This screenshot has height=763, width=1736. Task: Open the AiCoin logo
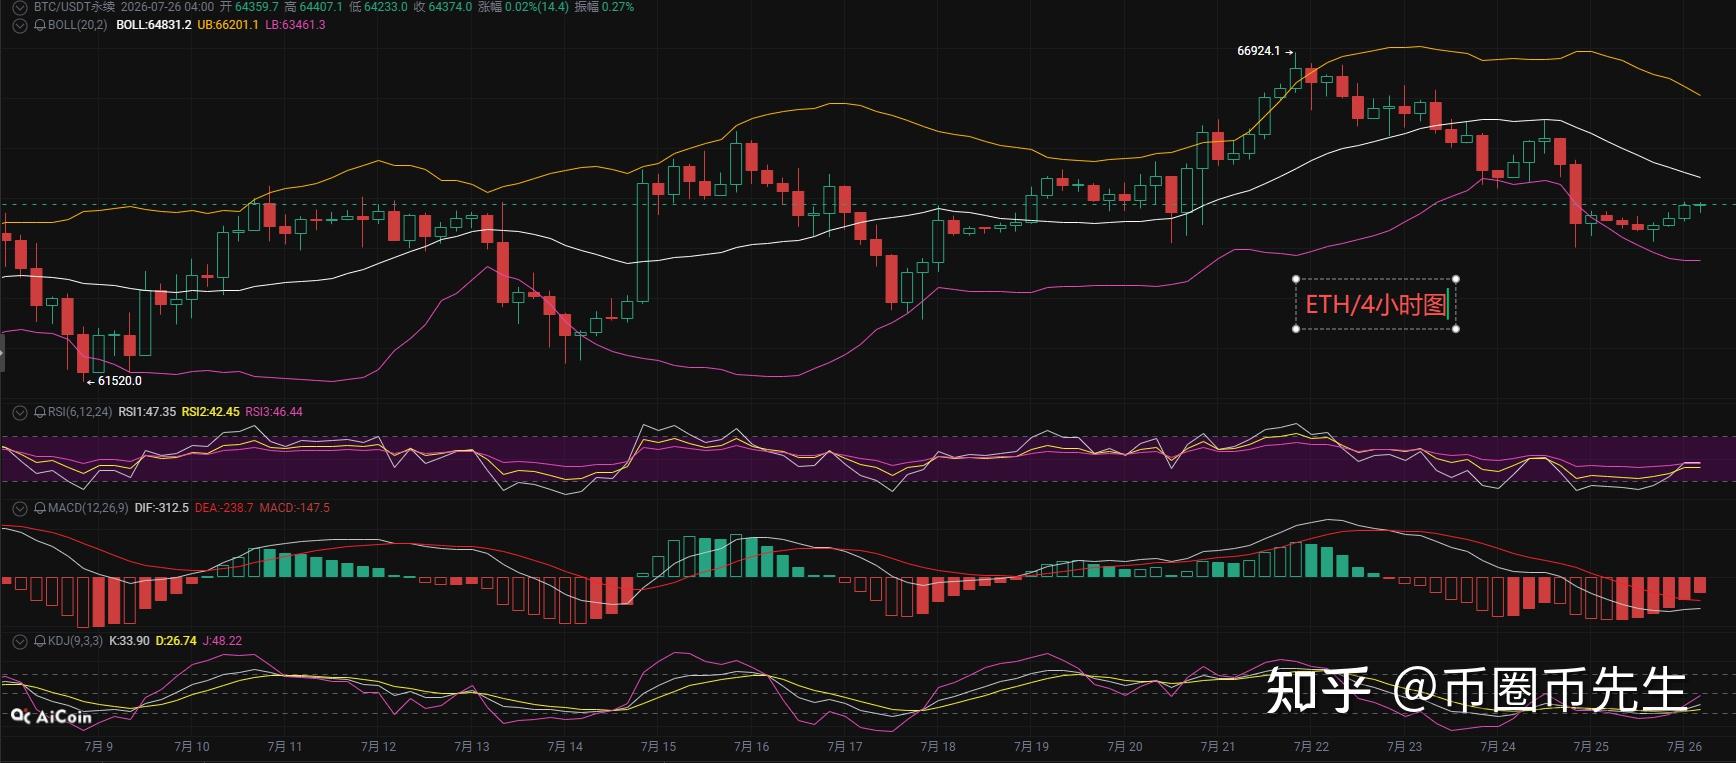(51, 716)
